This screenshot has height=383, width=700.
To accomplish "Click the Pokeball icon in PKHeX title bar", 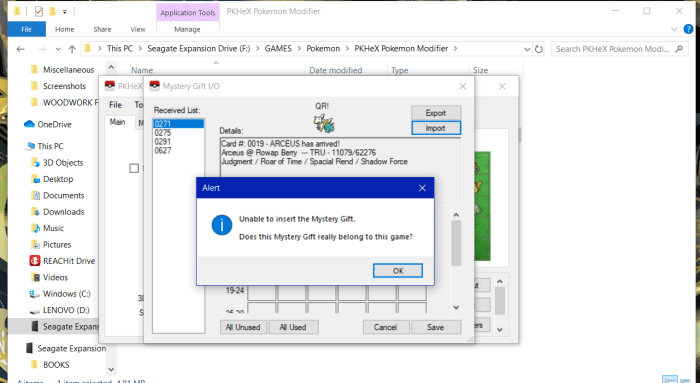I will 110,86.
